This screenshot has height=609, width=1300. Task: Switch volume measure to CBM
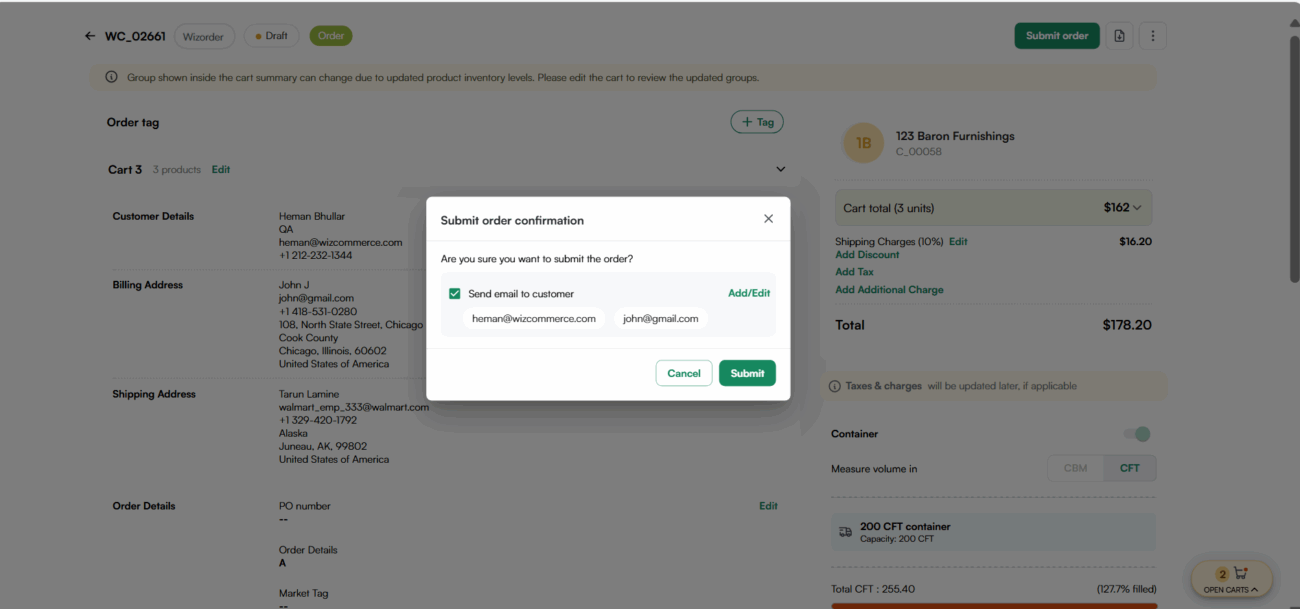point(1075,468)
